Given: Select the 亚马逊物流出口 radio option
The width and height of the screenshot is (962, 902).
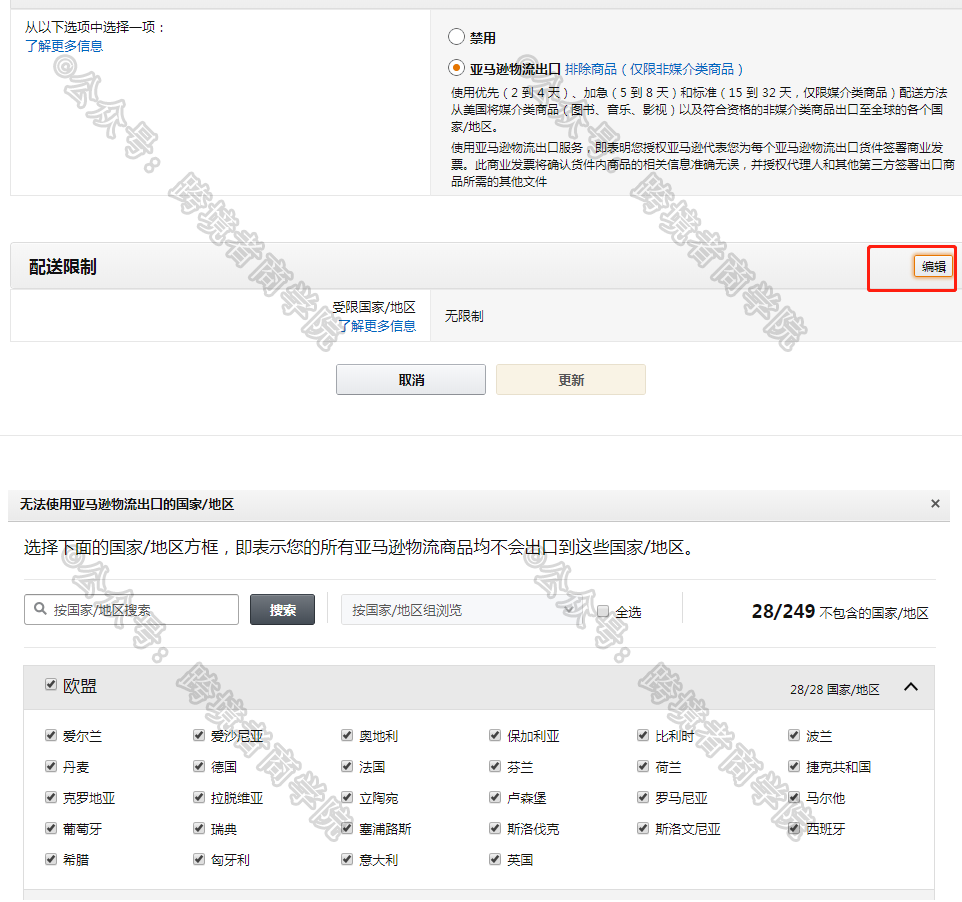Looking at the screenshot, I should [457, 69].
